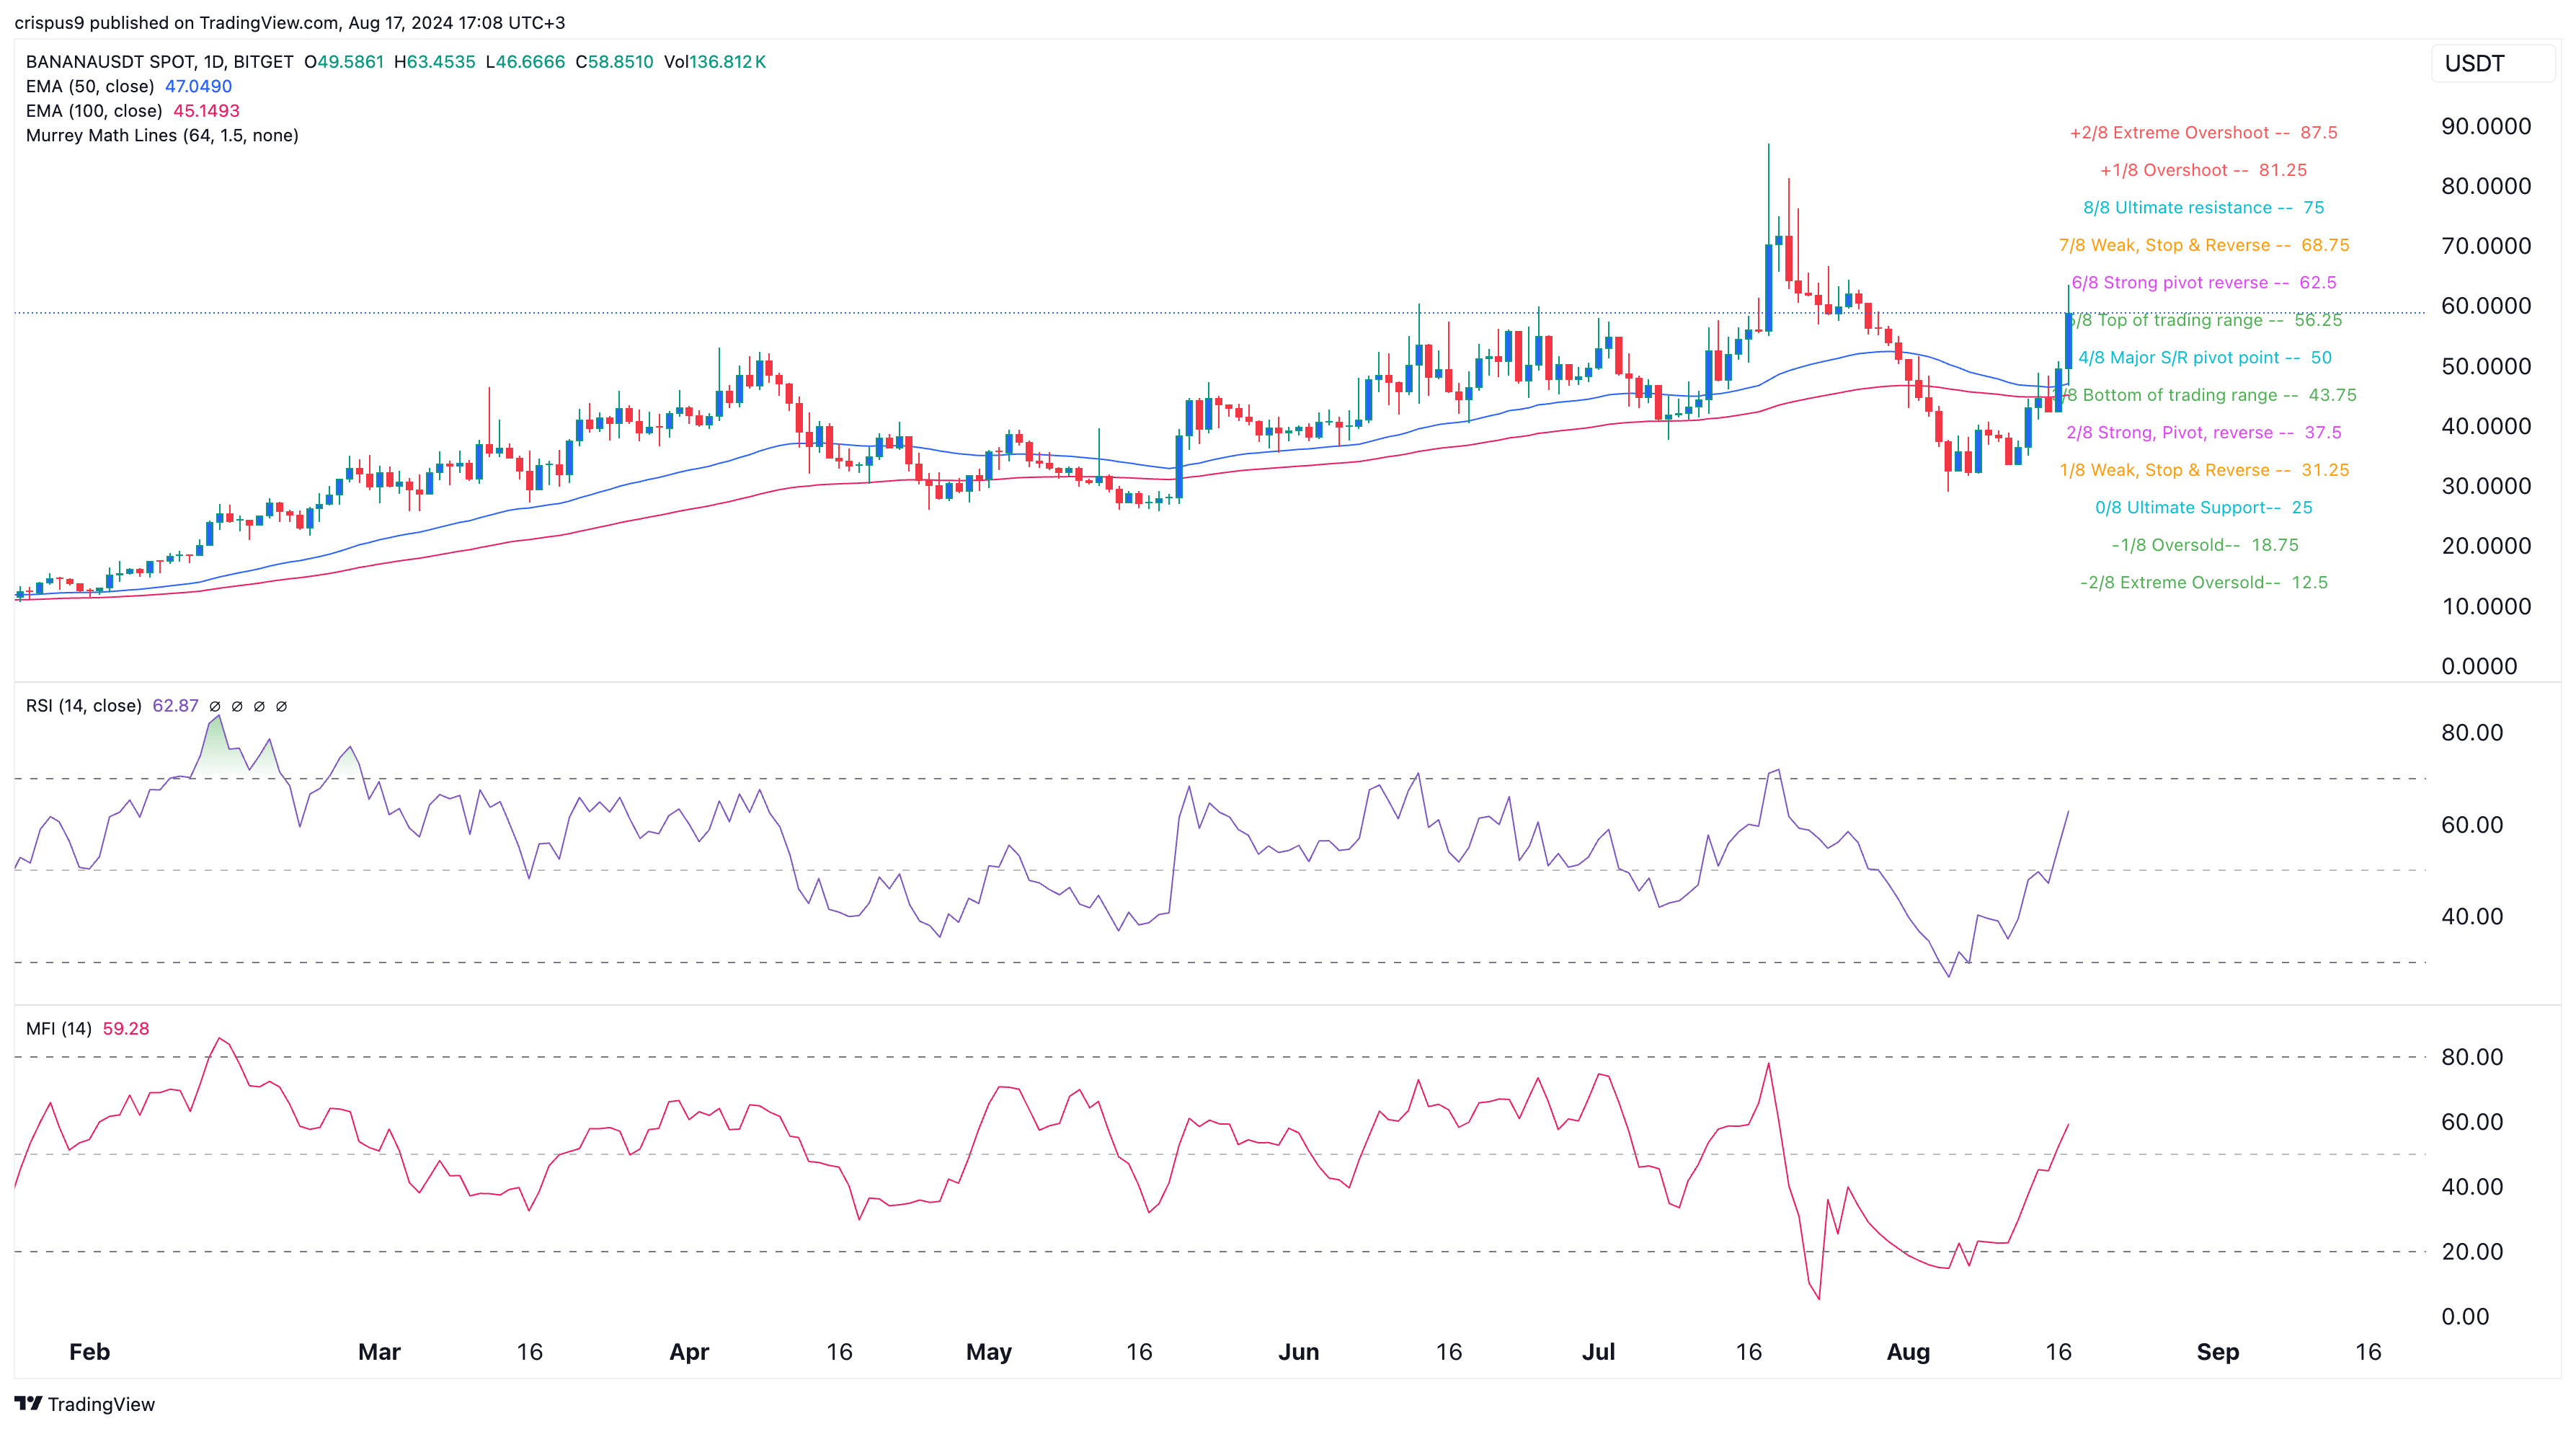Screen dimensions: 2576x1429
Task: Click the 90.0000 price scale label
Action: pos(2486,127)
